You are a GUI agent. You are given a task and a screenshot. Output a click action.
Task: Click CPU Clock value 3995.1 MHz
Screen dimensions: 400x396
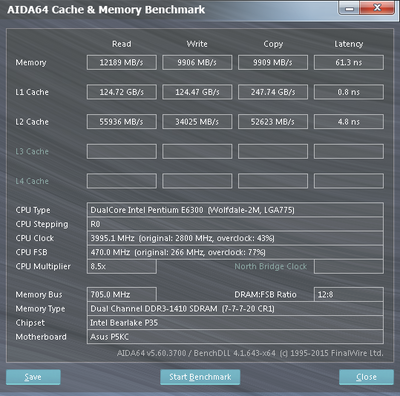click(x=235, y=238)
